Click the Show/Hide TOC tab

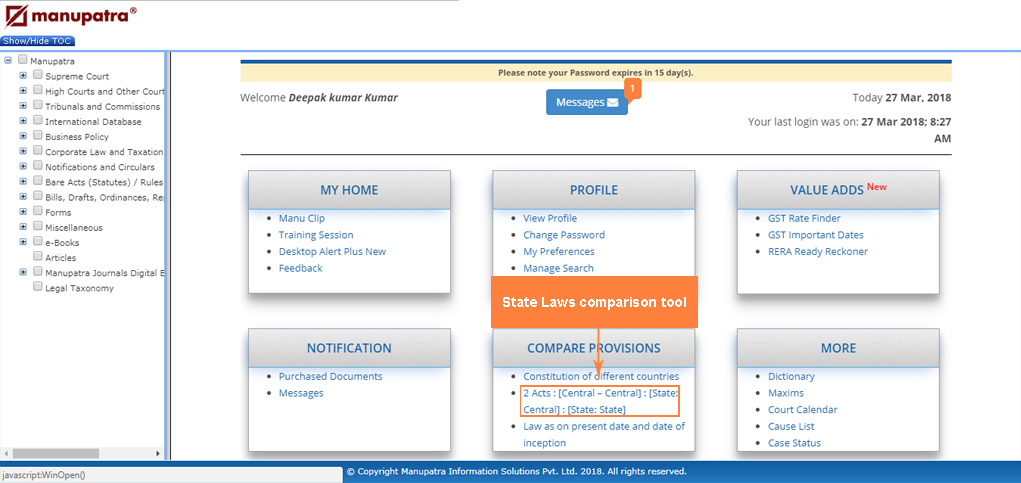[38, 41]
